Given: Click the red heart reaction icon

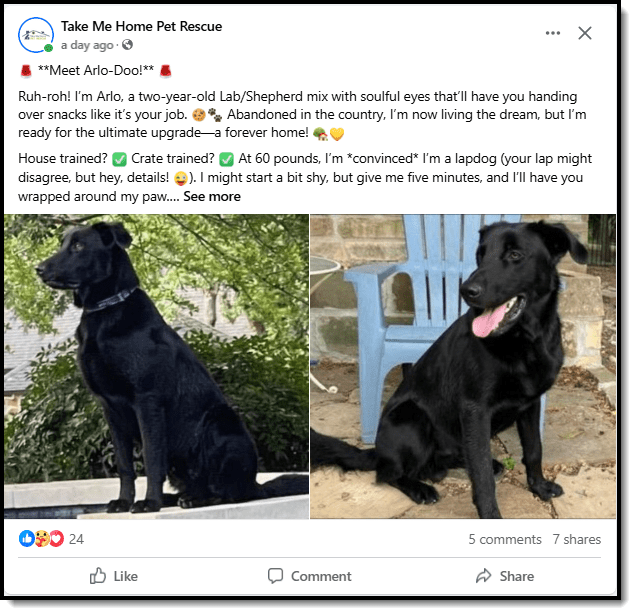Looking at the screenshot, I should (x=56, y=539).
